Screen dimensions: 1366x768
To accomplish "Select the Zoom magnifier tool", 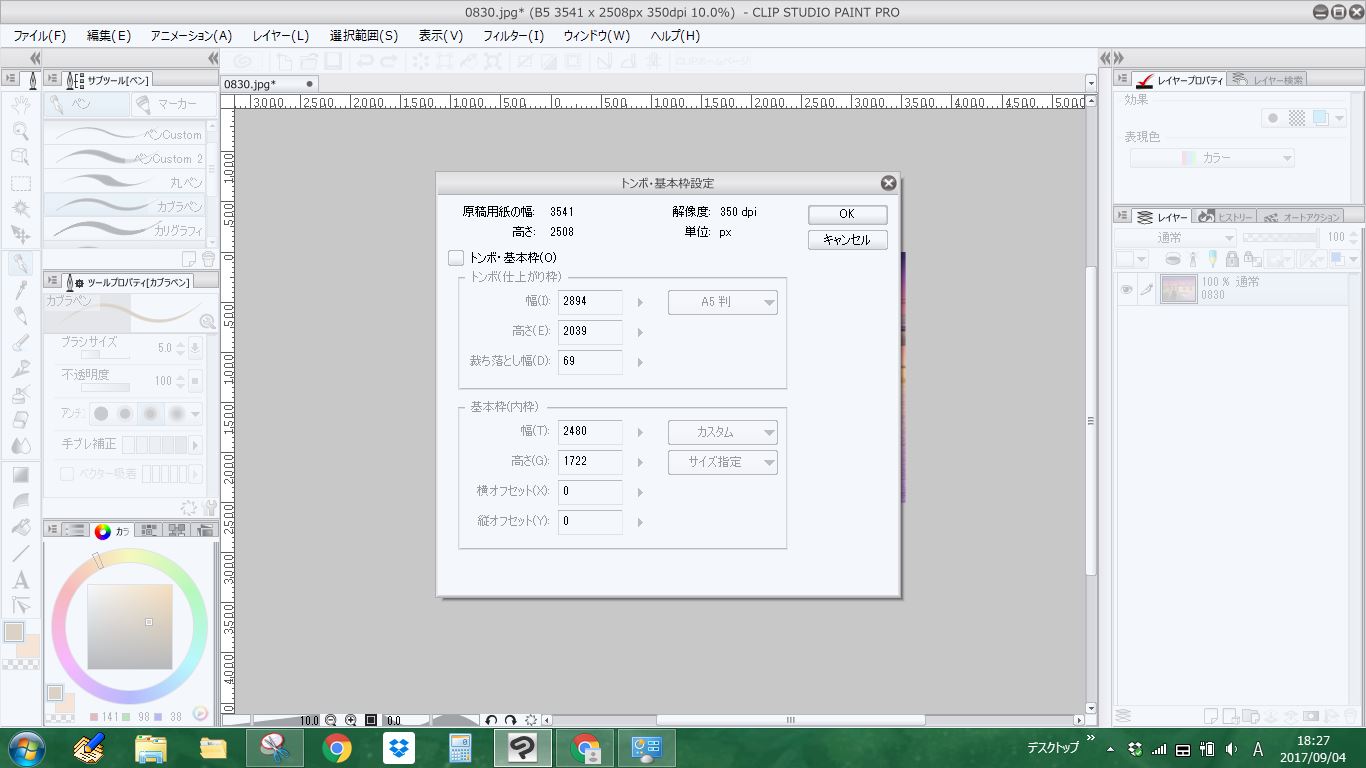I will (x=20, y=131).
